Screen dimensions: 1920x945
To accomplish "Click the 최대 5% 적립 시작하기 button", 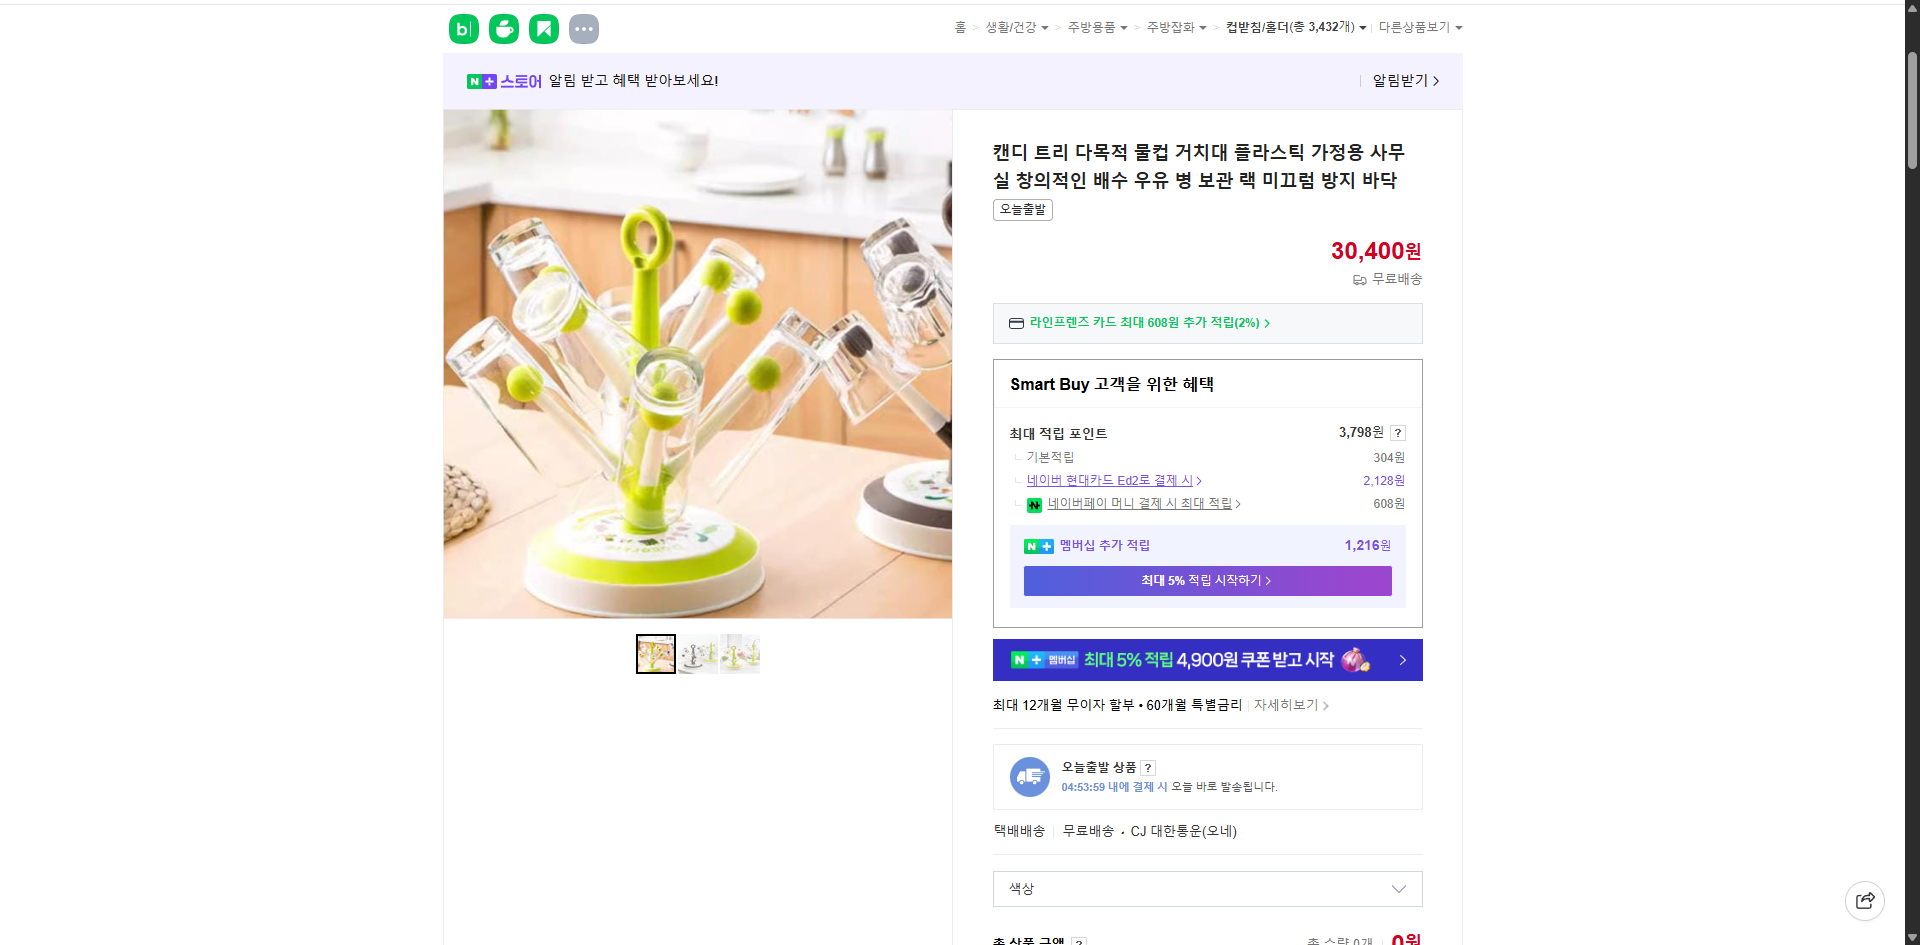I will tap(1206, 580).
